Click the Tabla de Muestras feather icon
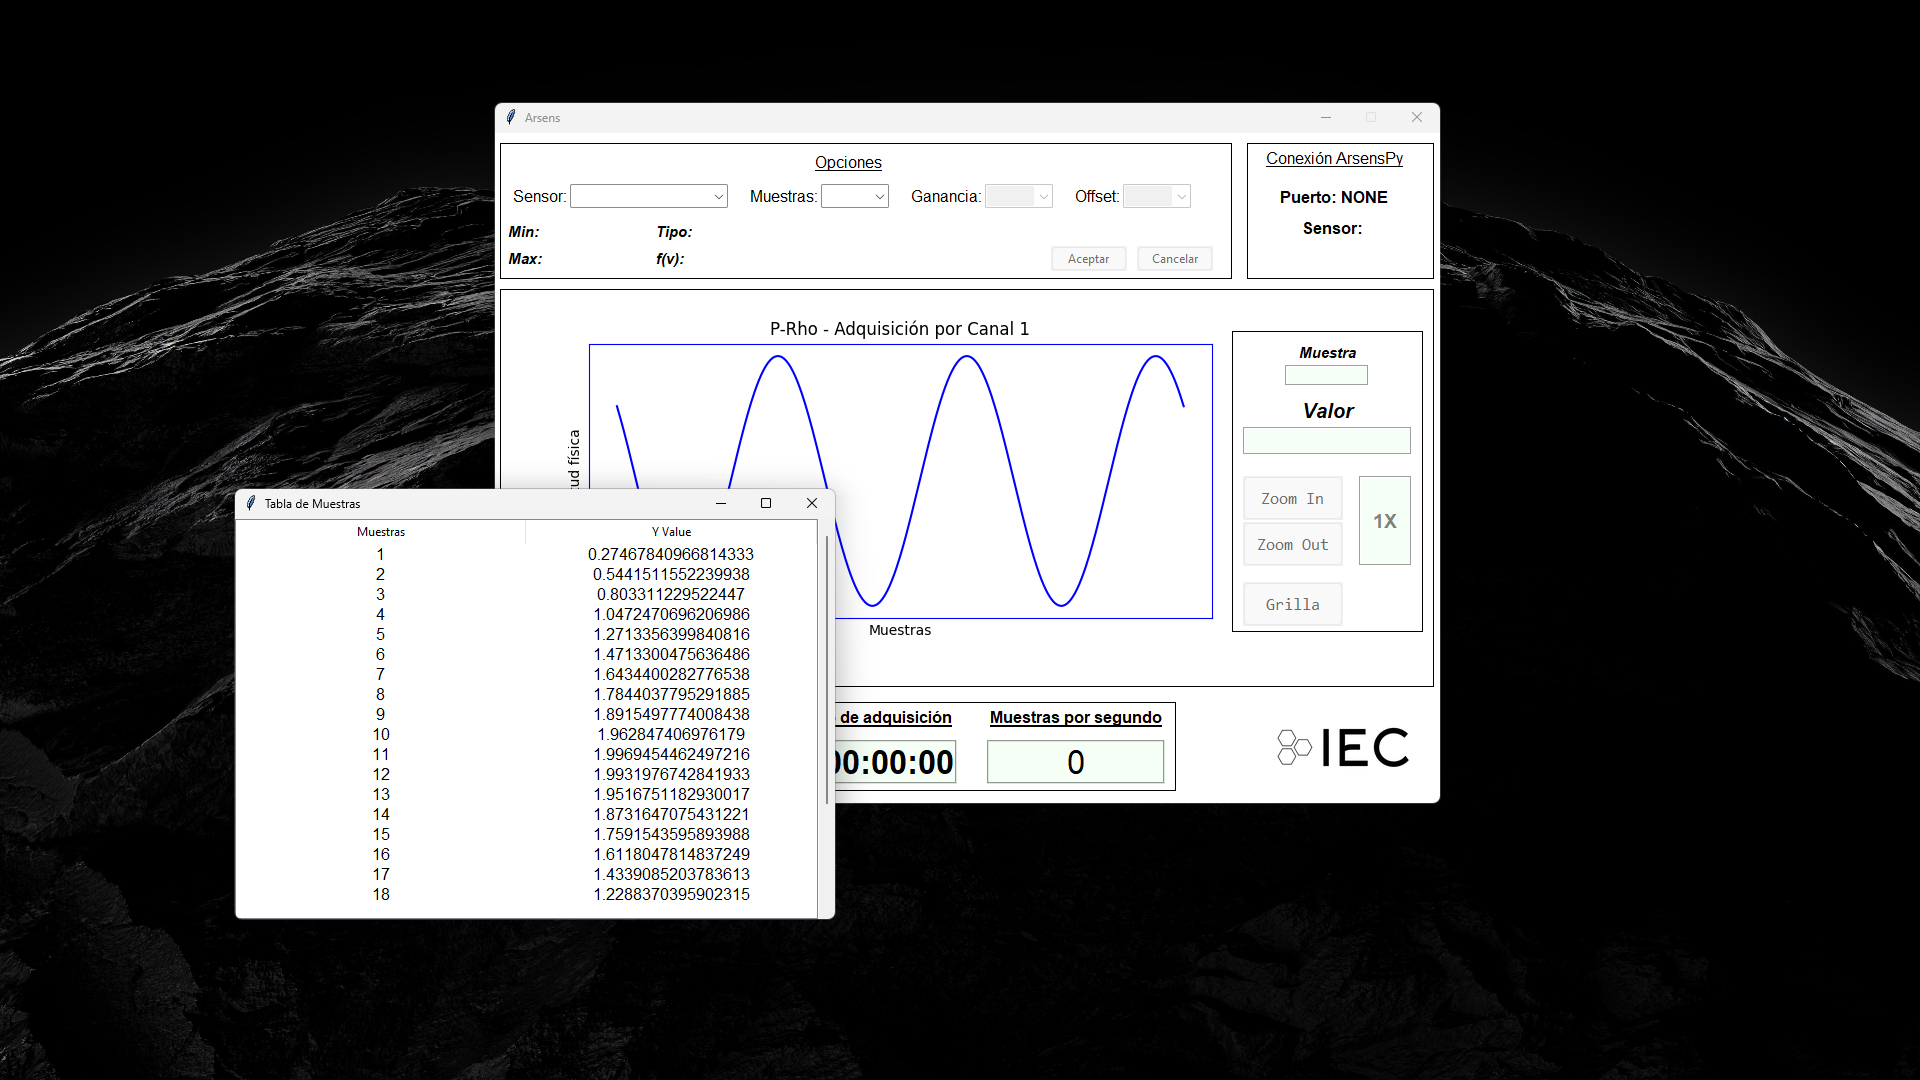This screenshot has width=1920, height=1080. tap(251, 503)
